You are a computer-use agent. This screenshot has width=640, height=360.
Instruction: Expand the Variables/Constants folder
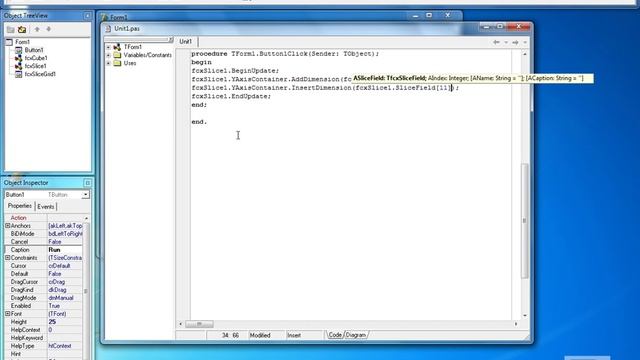[x=109, y=55]
